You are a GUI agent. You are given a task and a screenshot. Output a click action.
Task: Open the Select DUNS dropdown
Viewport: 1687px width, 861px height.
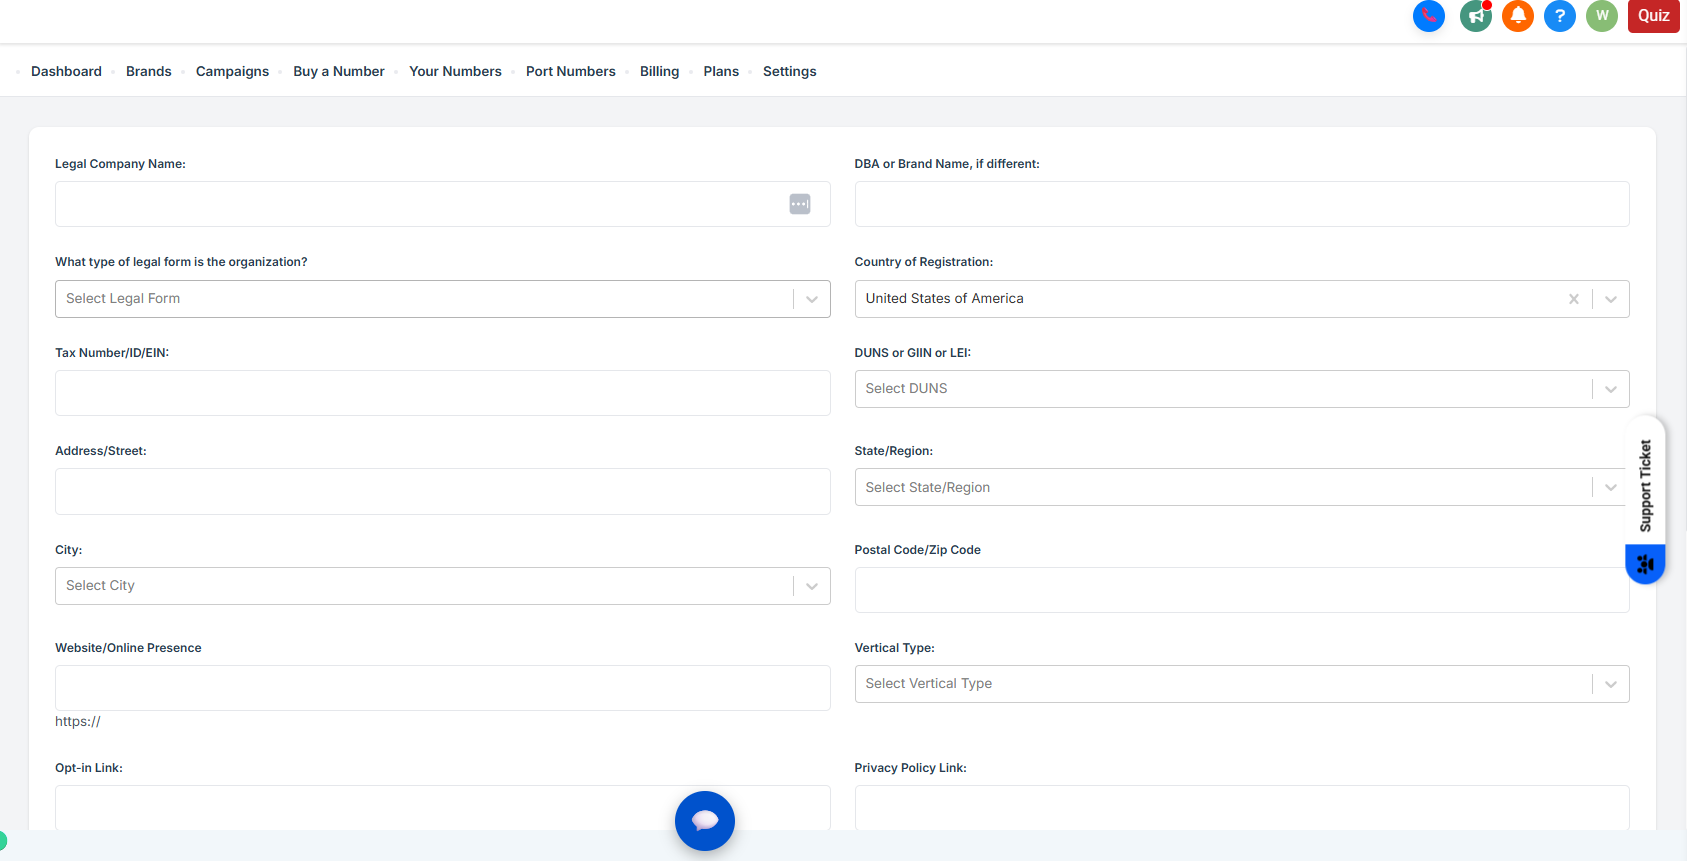click(x=1610, y=389)
